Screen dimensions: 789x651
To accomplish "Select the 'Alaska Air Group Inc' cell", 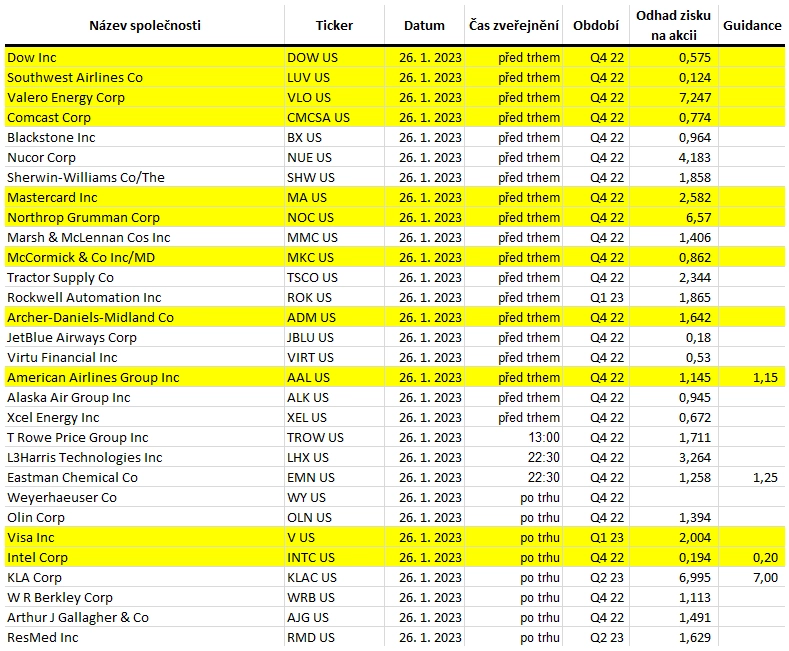I will [144, 397].
